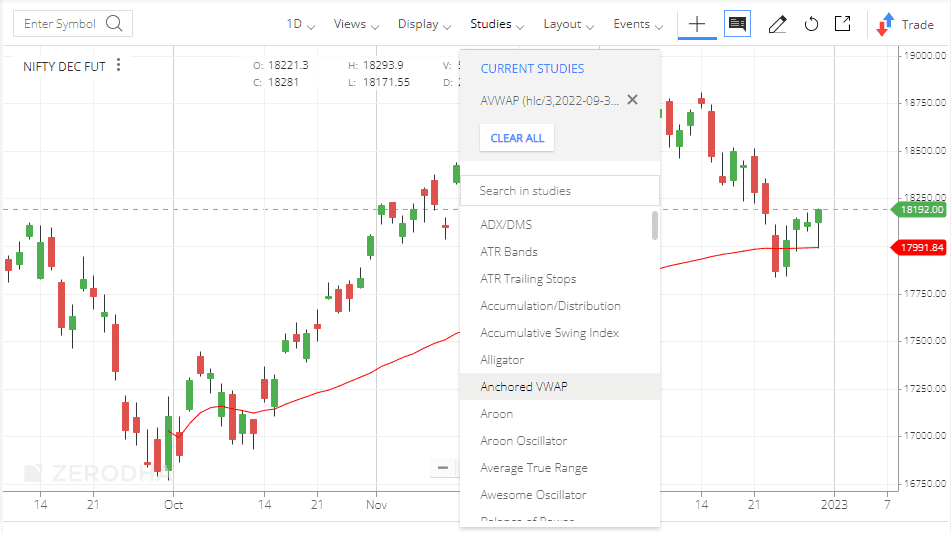Viewport: 951px width, 534px height.
Task: Select ATR Bands study
Action: pos(560,251)
